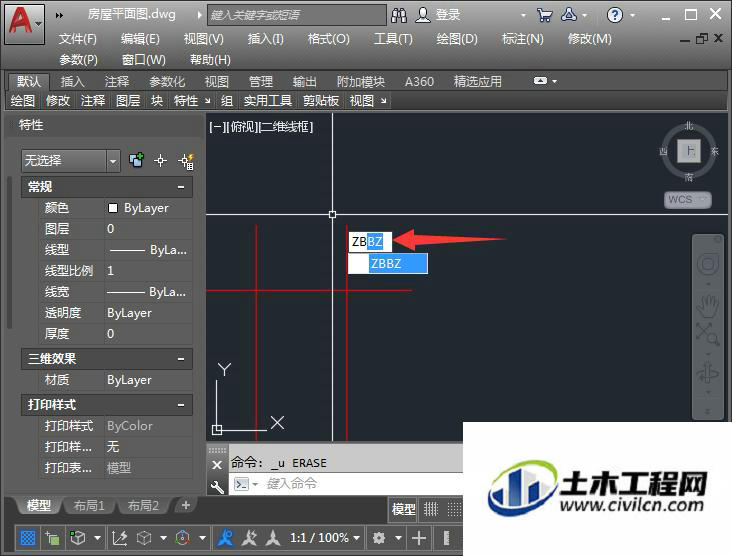732x556 pixels.
Task: Click the steering wheel navigation icon
Action: pos(708,264)
